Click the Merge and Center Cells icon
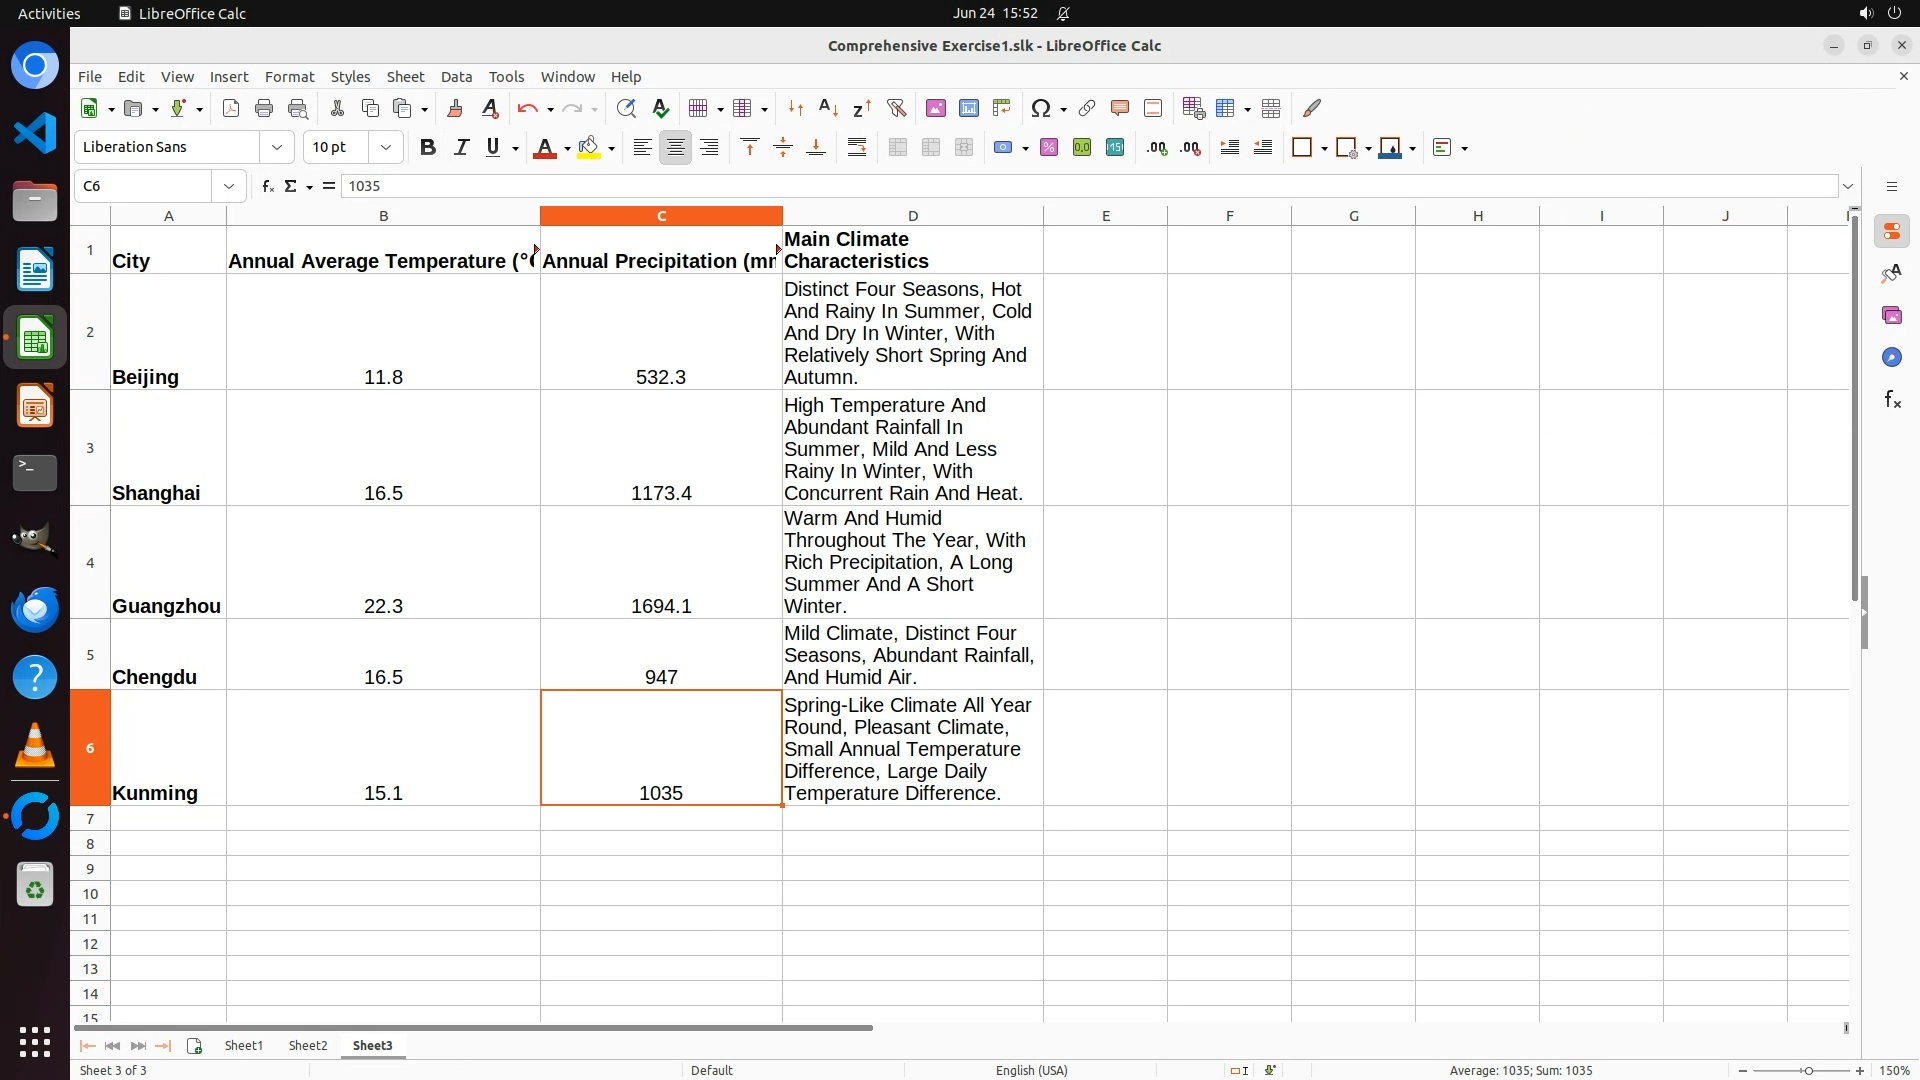Screen dimensions: 1920x1080 (x=898, y=148)
